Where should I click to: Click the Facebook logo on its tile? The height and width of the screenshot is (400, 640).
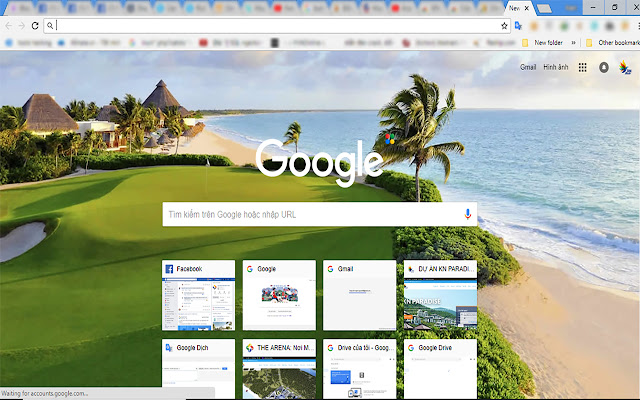pos(169,269)
